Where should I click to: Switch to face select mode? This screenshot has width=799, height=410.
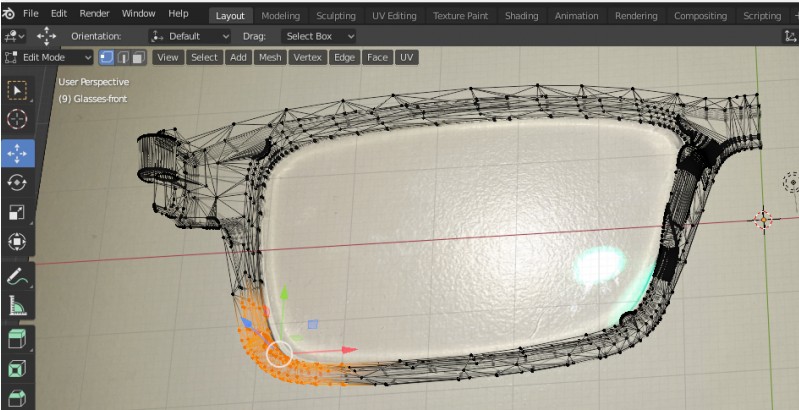[x=138, y=57]
